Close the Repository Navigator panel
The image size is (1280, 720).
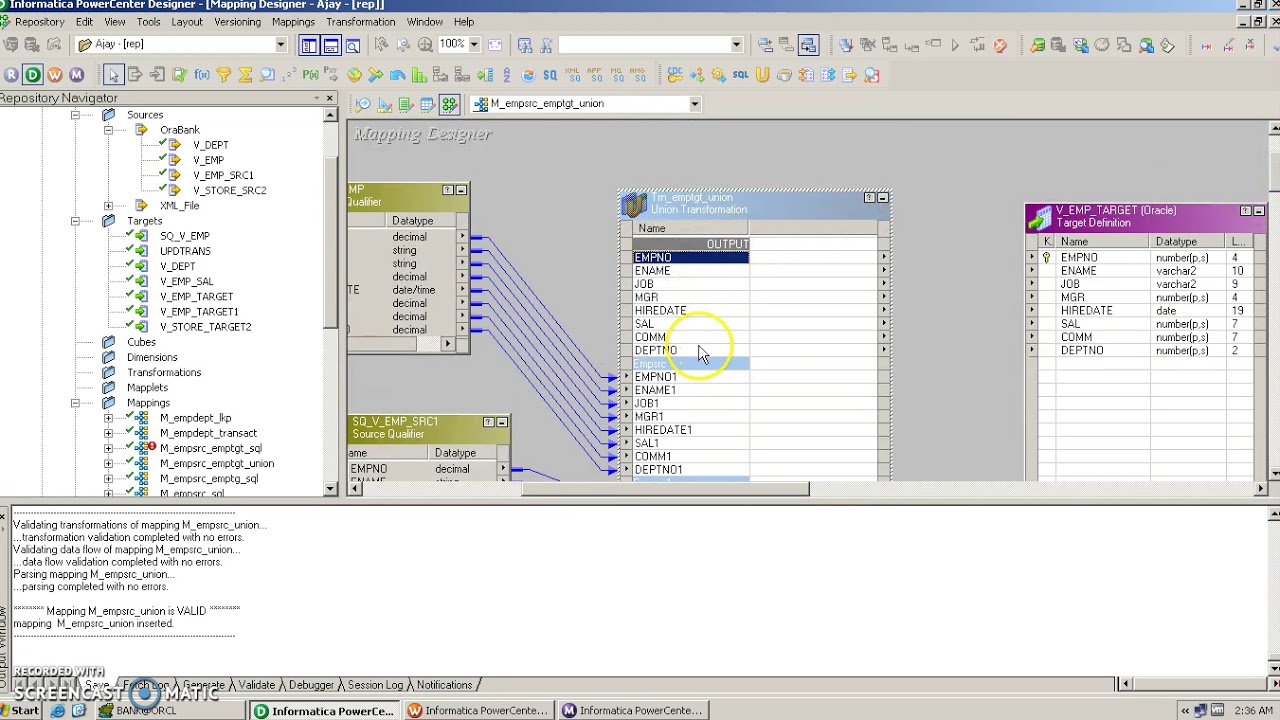tap(330, 98)
